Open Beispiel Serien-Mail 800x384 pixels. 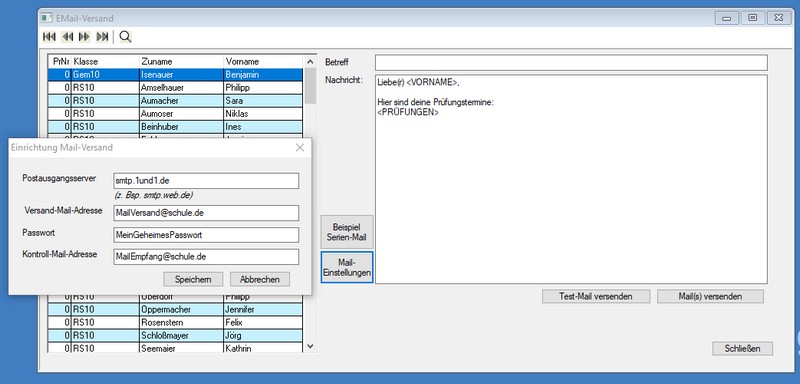tap(347, 232)
